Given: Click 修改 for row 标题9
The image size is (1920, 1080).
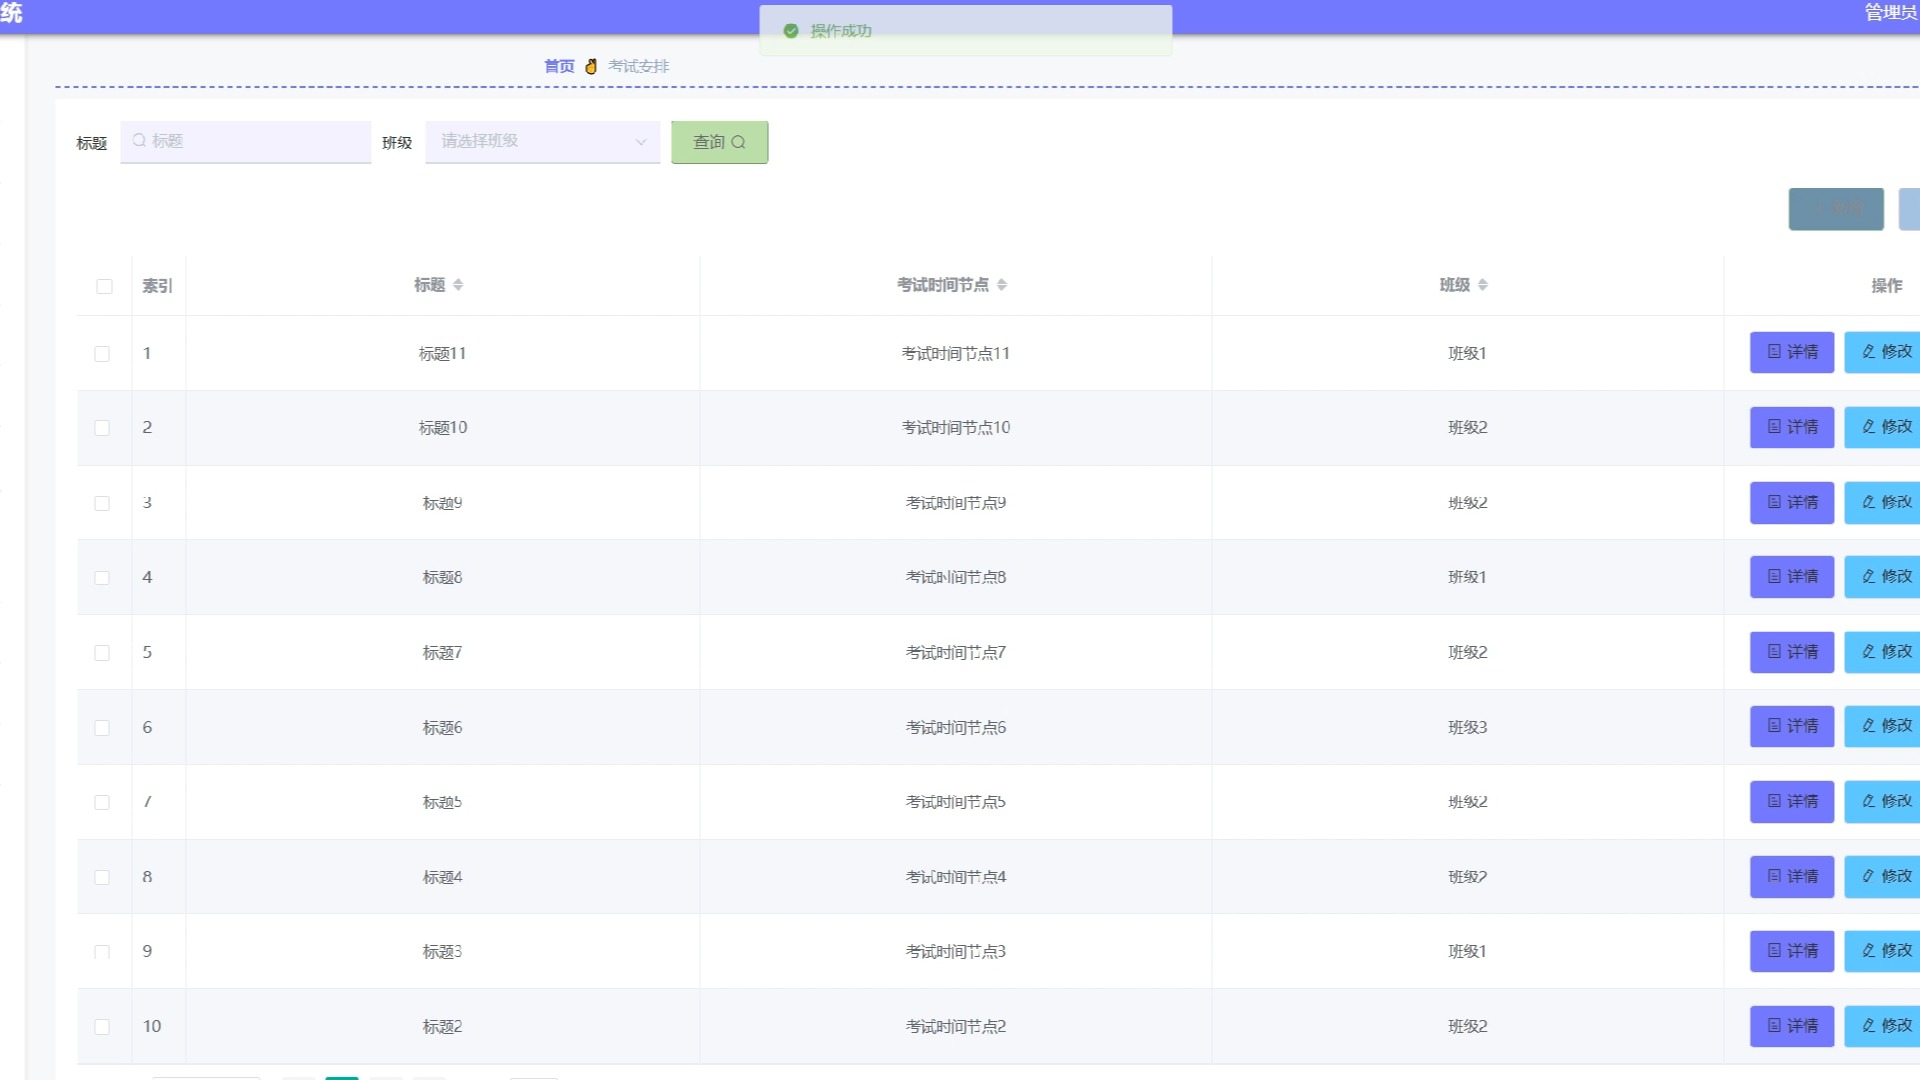Looking at the screenshot, I should click(x=1883, y=502).
